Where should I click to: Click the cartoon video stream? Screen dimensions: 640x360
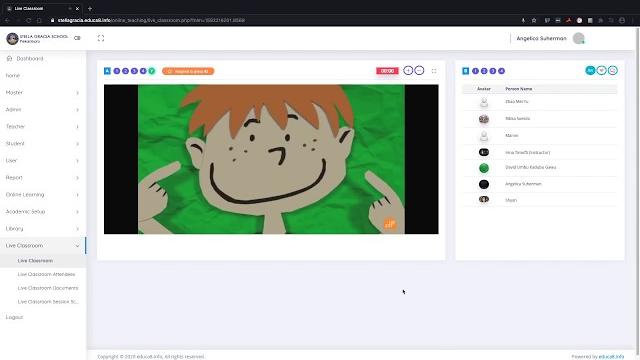(271, 159)
